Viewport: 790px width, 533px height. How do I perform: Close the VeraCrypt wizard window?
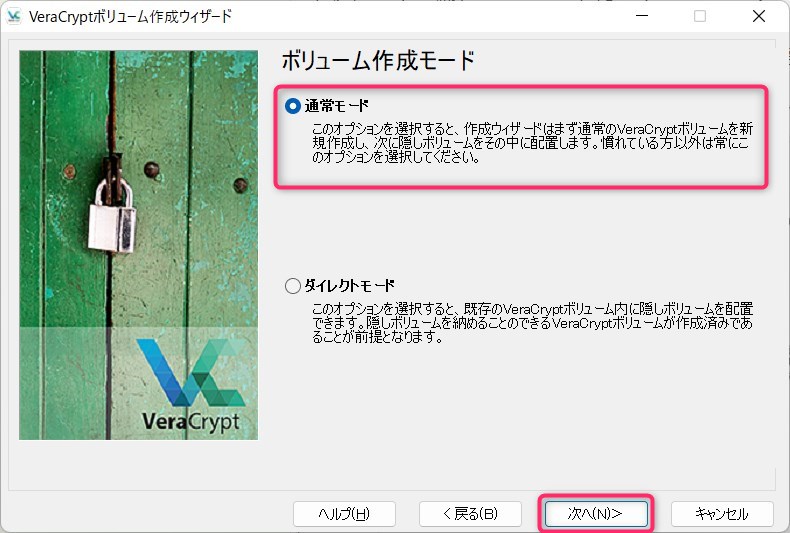click(x=759, y=16)
